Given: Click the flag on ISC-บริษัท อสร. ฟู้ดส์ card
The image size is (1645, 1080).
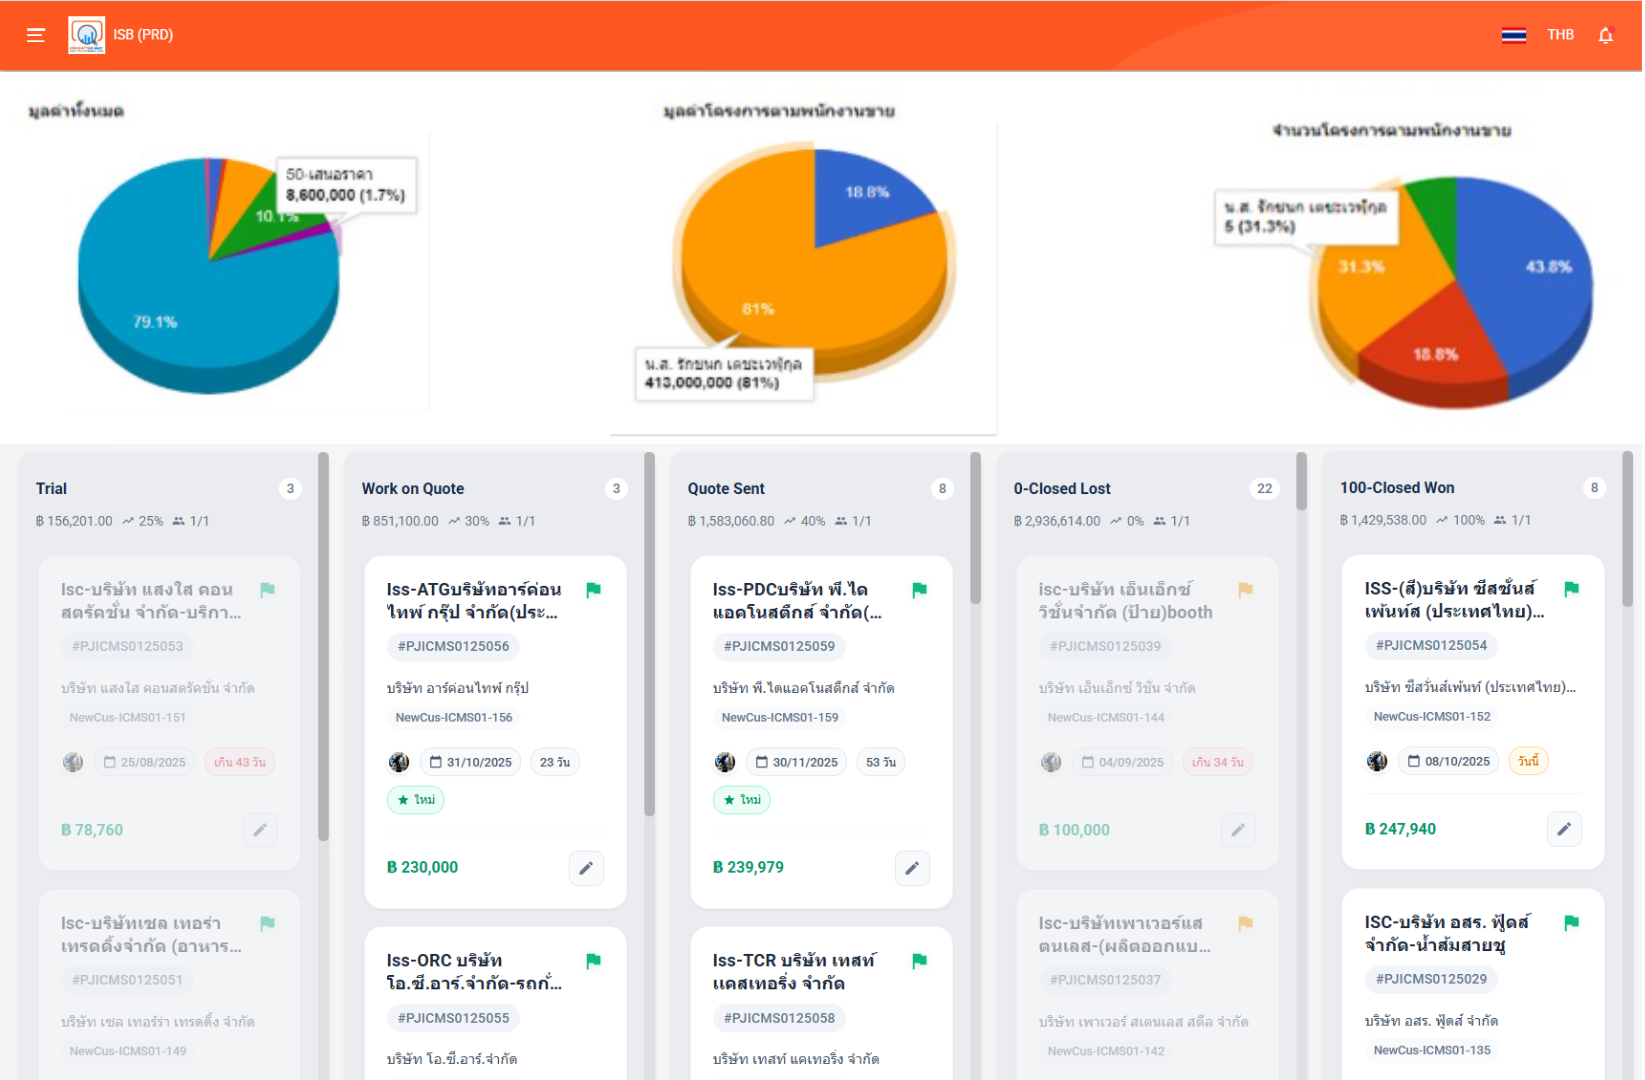Looking at the screenshot, I should 1571,922.
